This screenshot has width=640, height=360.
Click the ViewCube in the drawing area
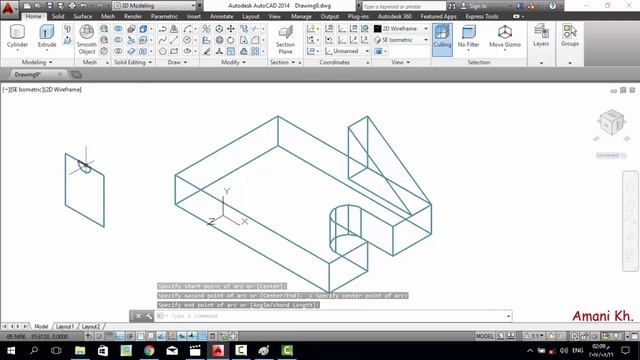tap(611, 122)
